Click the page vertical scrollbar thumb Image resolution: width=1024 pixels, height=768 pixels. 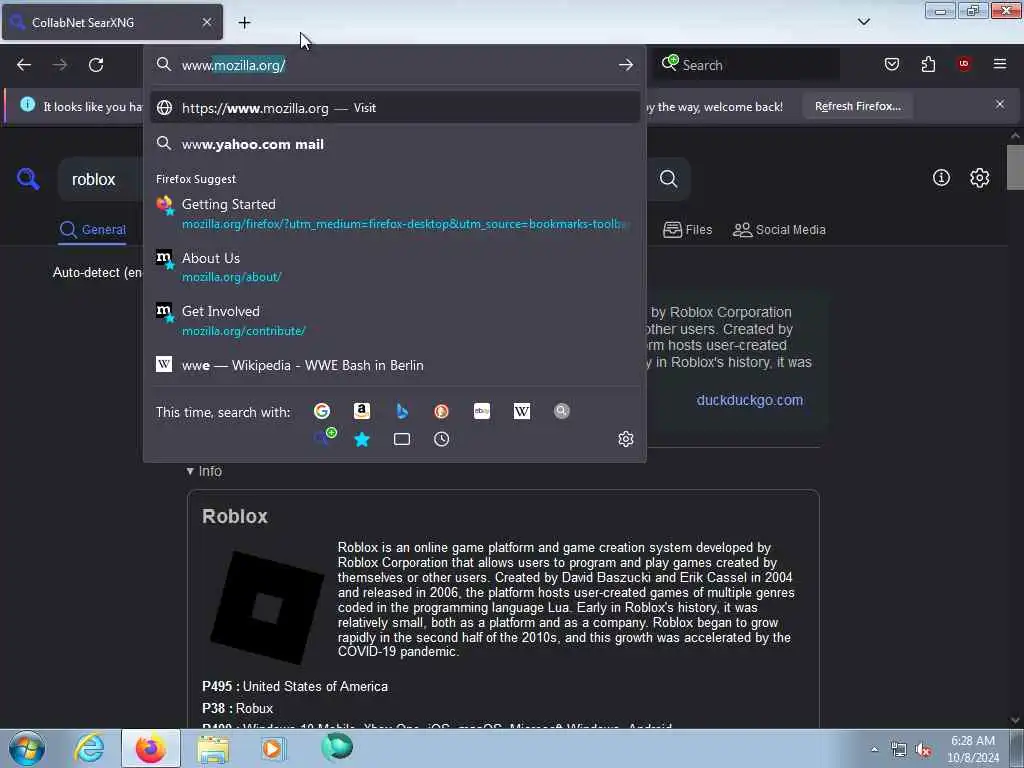pos(1015,167)
